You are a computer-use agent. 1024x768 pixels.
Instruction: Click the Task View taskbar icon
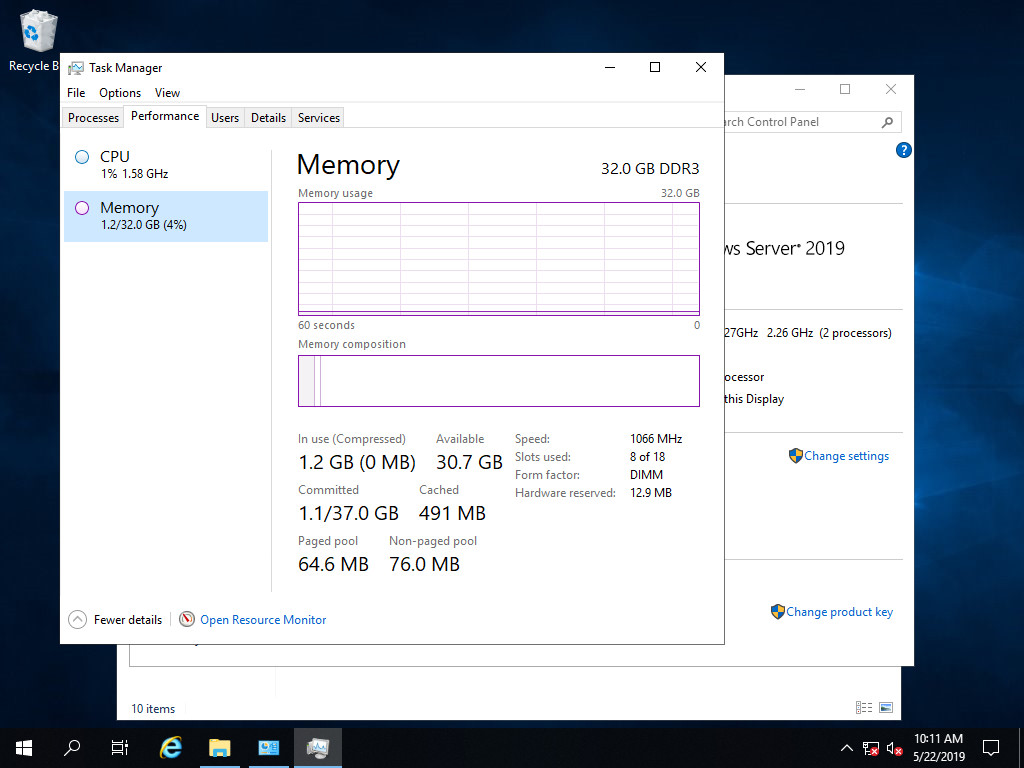pyautogui.click(x=120, y=747)
